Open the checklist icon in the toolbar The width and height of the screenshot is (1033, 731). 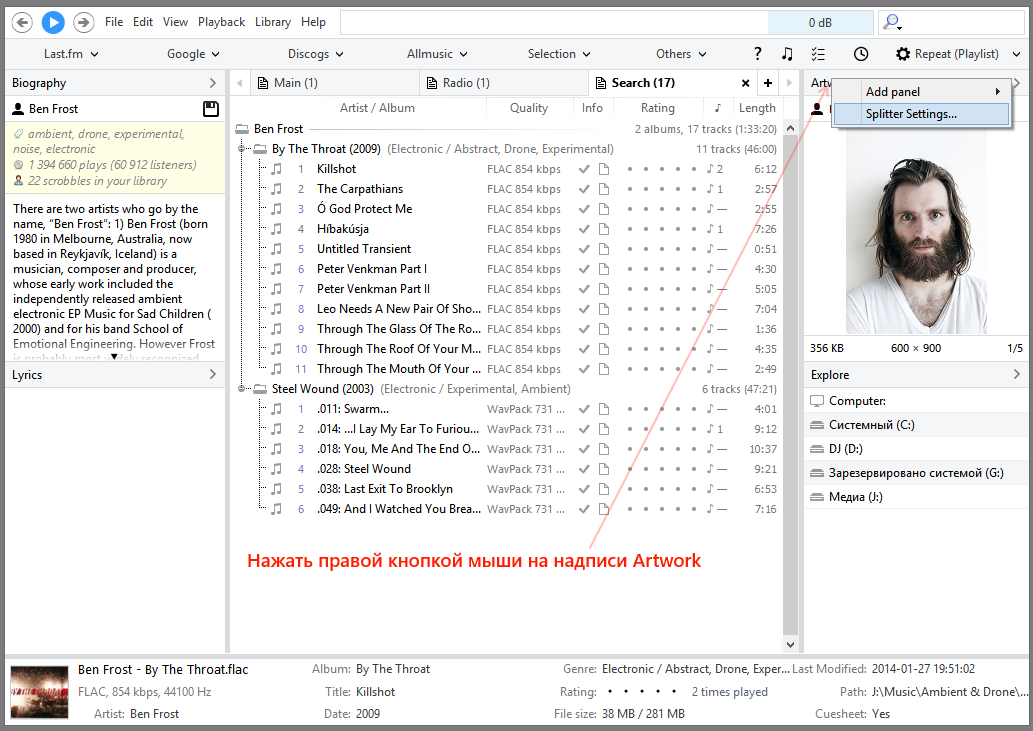pos(819,54)
